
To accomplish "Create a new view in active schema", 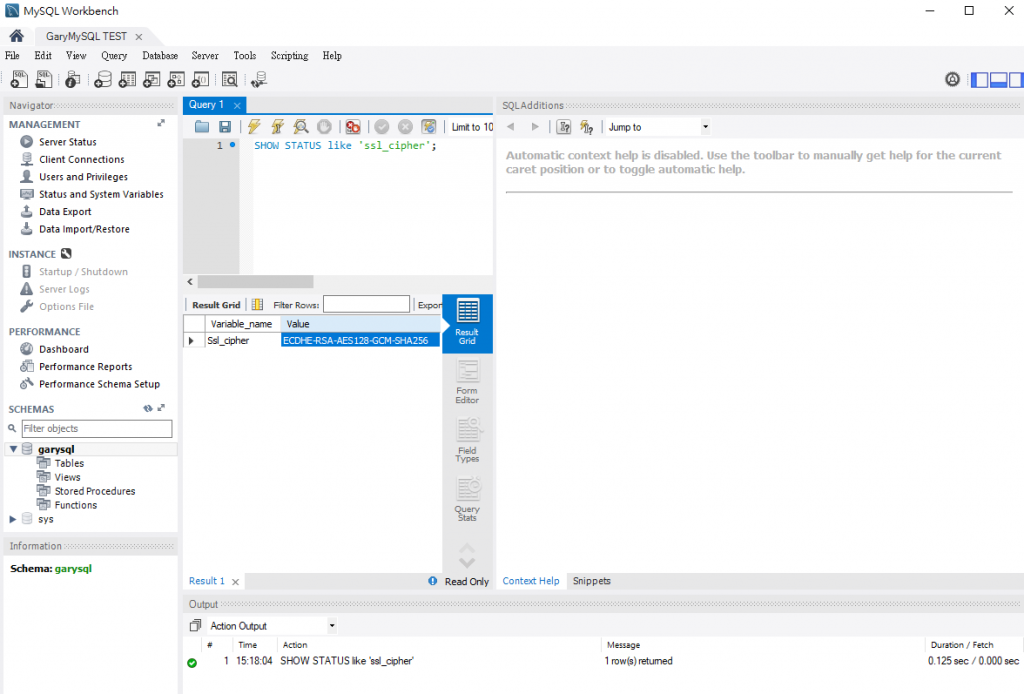I will (152, 80).
